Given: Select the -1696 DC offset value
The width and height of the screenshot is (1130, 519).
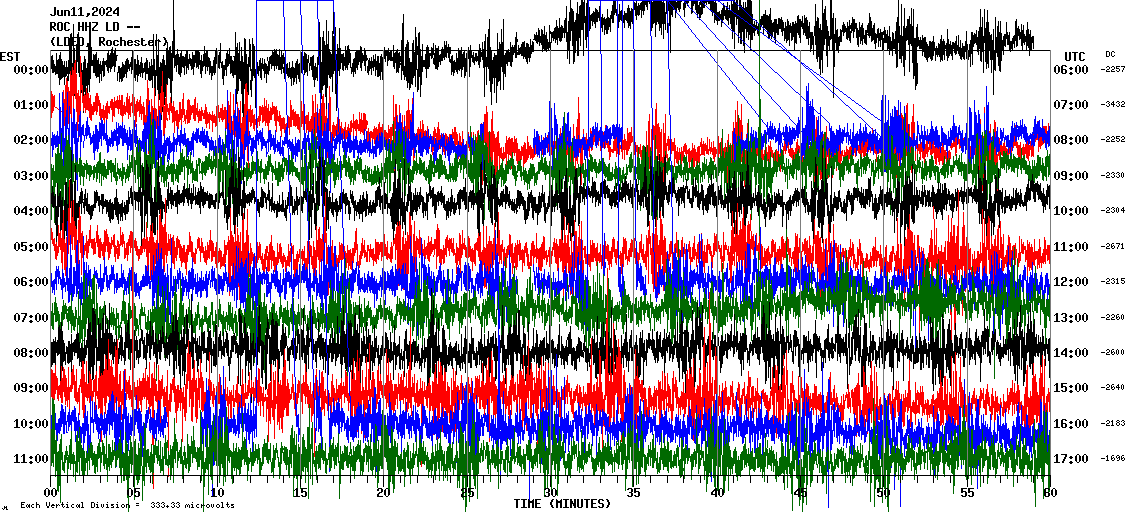Looking at the screenshot, I should 1113,459.
